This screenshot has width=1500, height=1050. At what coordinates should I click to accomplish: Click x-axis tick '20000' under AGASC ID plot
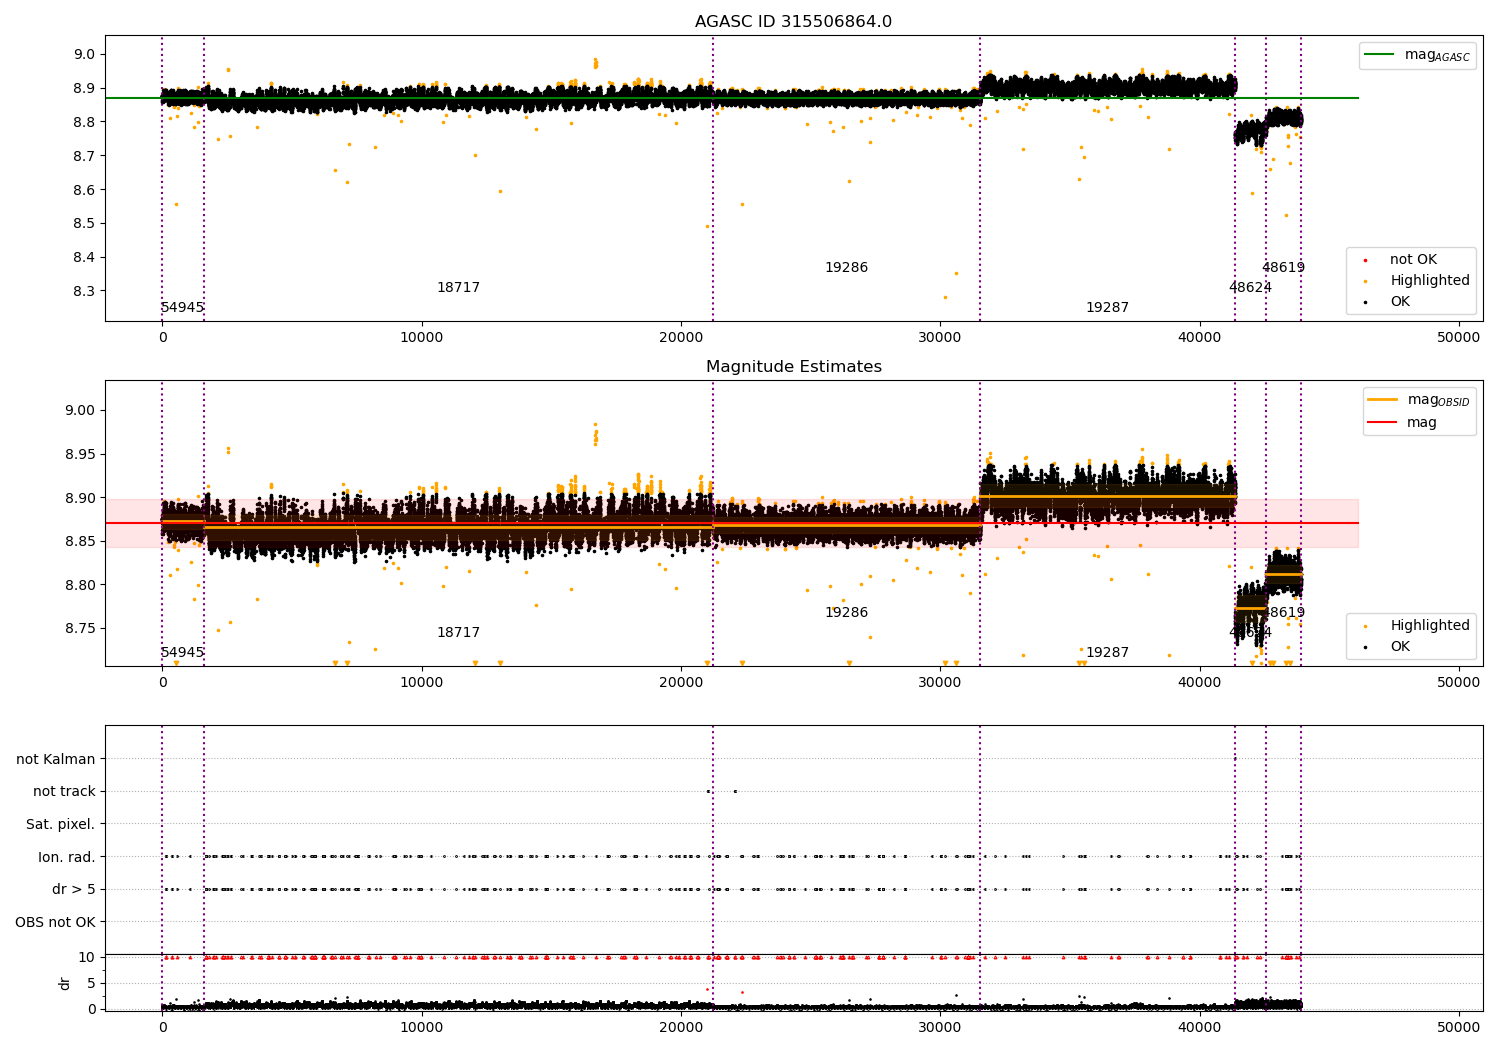681,338
